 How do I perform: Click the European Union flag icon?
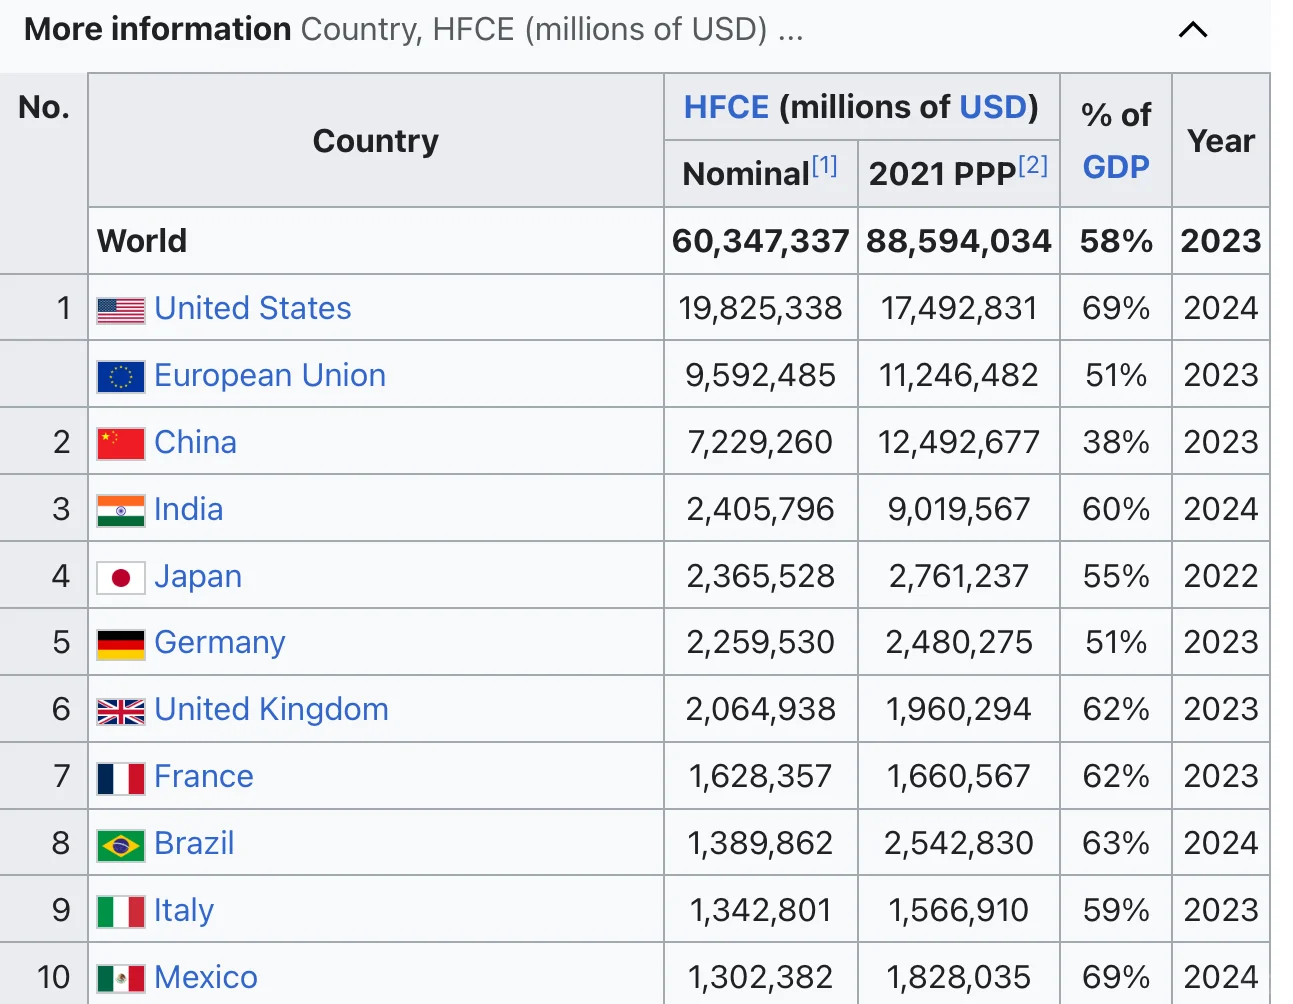point(121,377)
